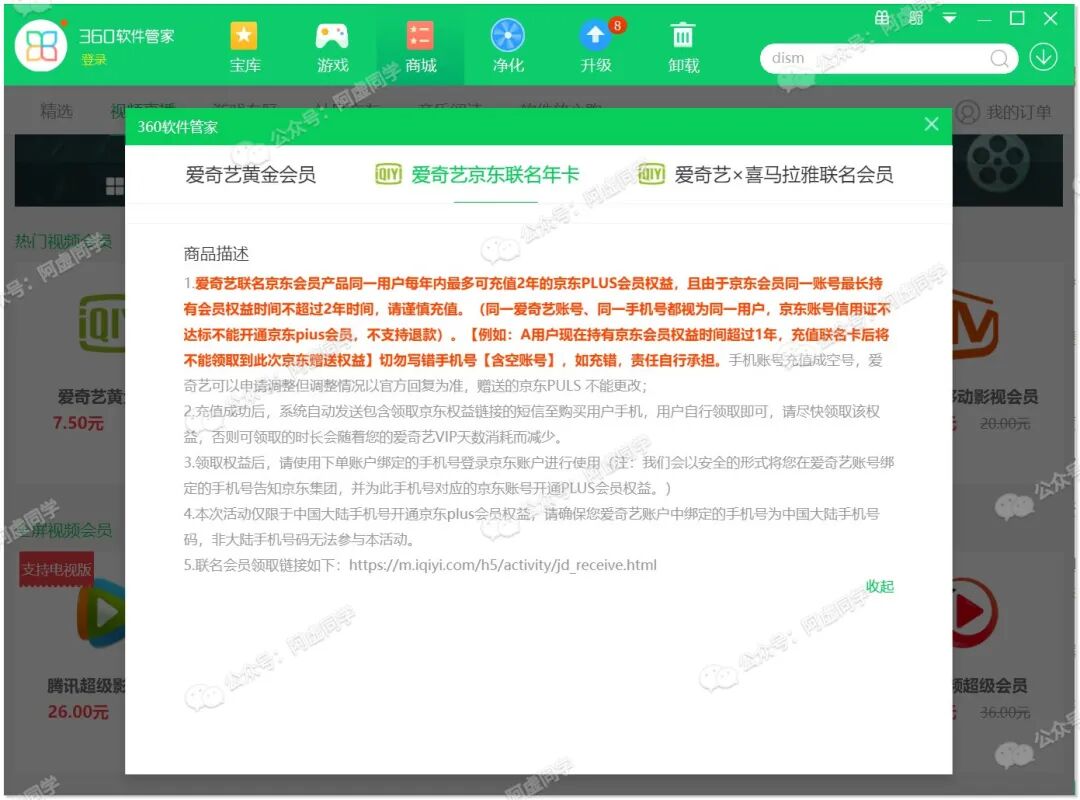
Task: Close the 360软件管家 product dialog
Action: click(931, 124)
